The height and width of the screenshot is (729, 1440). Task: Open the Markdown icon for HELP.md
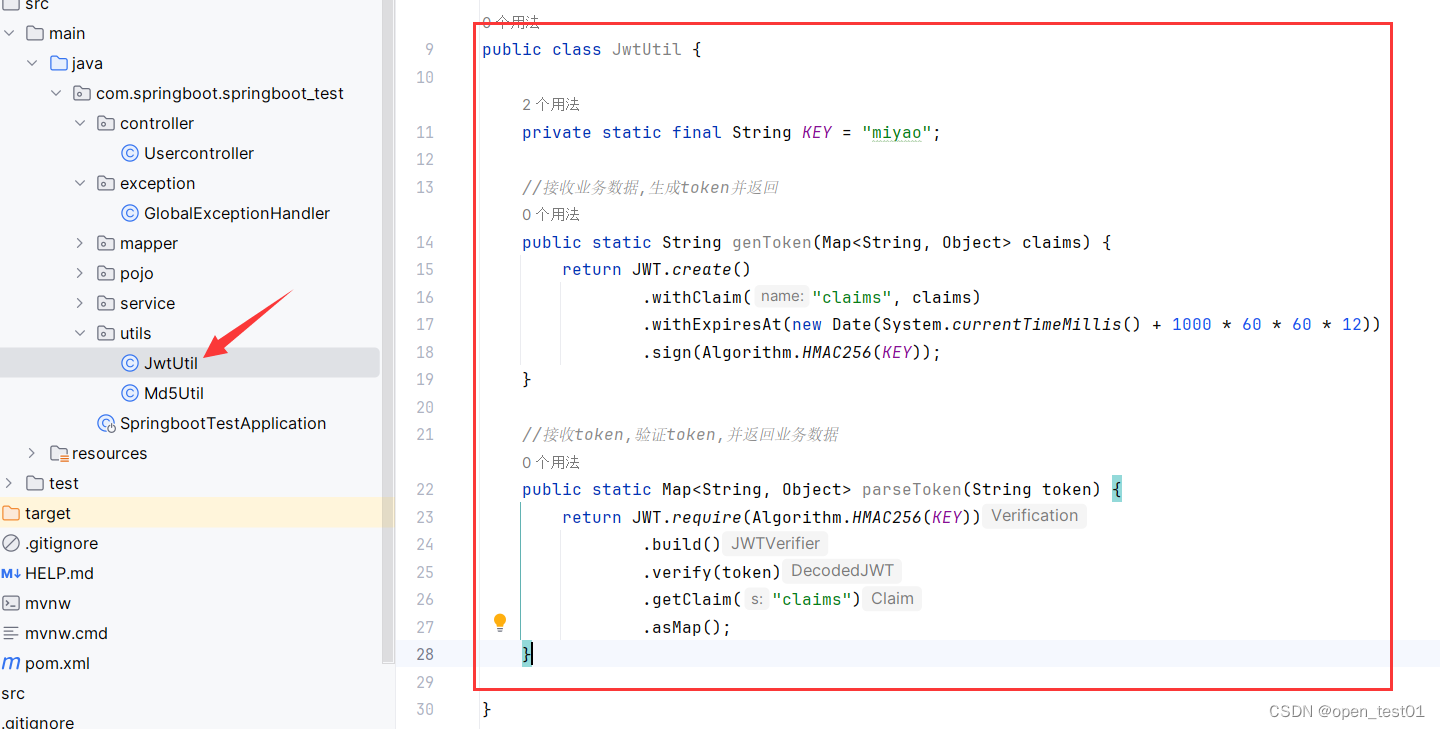[13, 572]
